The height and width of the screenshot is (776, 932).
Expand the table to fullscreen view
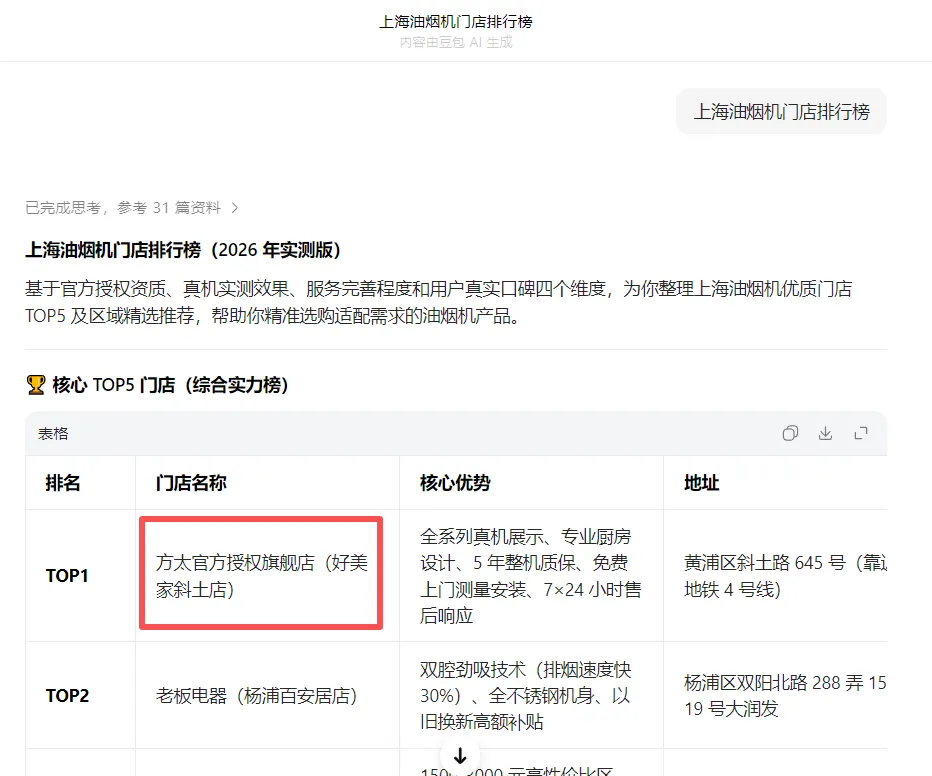pos(861,432)
